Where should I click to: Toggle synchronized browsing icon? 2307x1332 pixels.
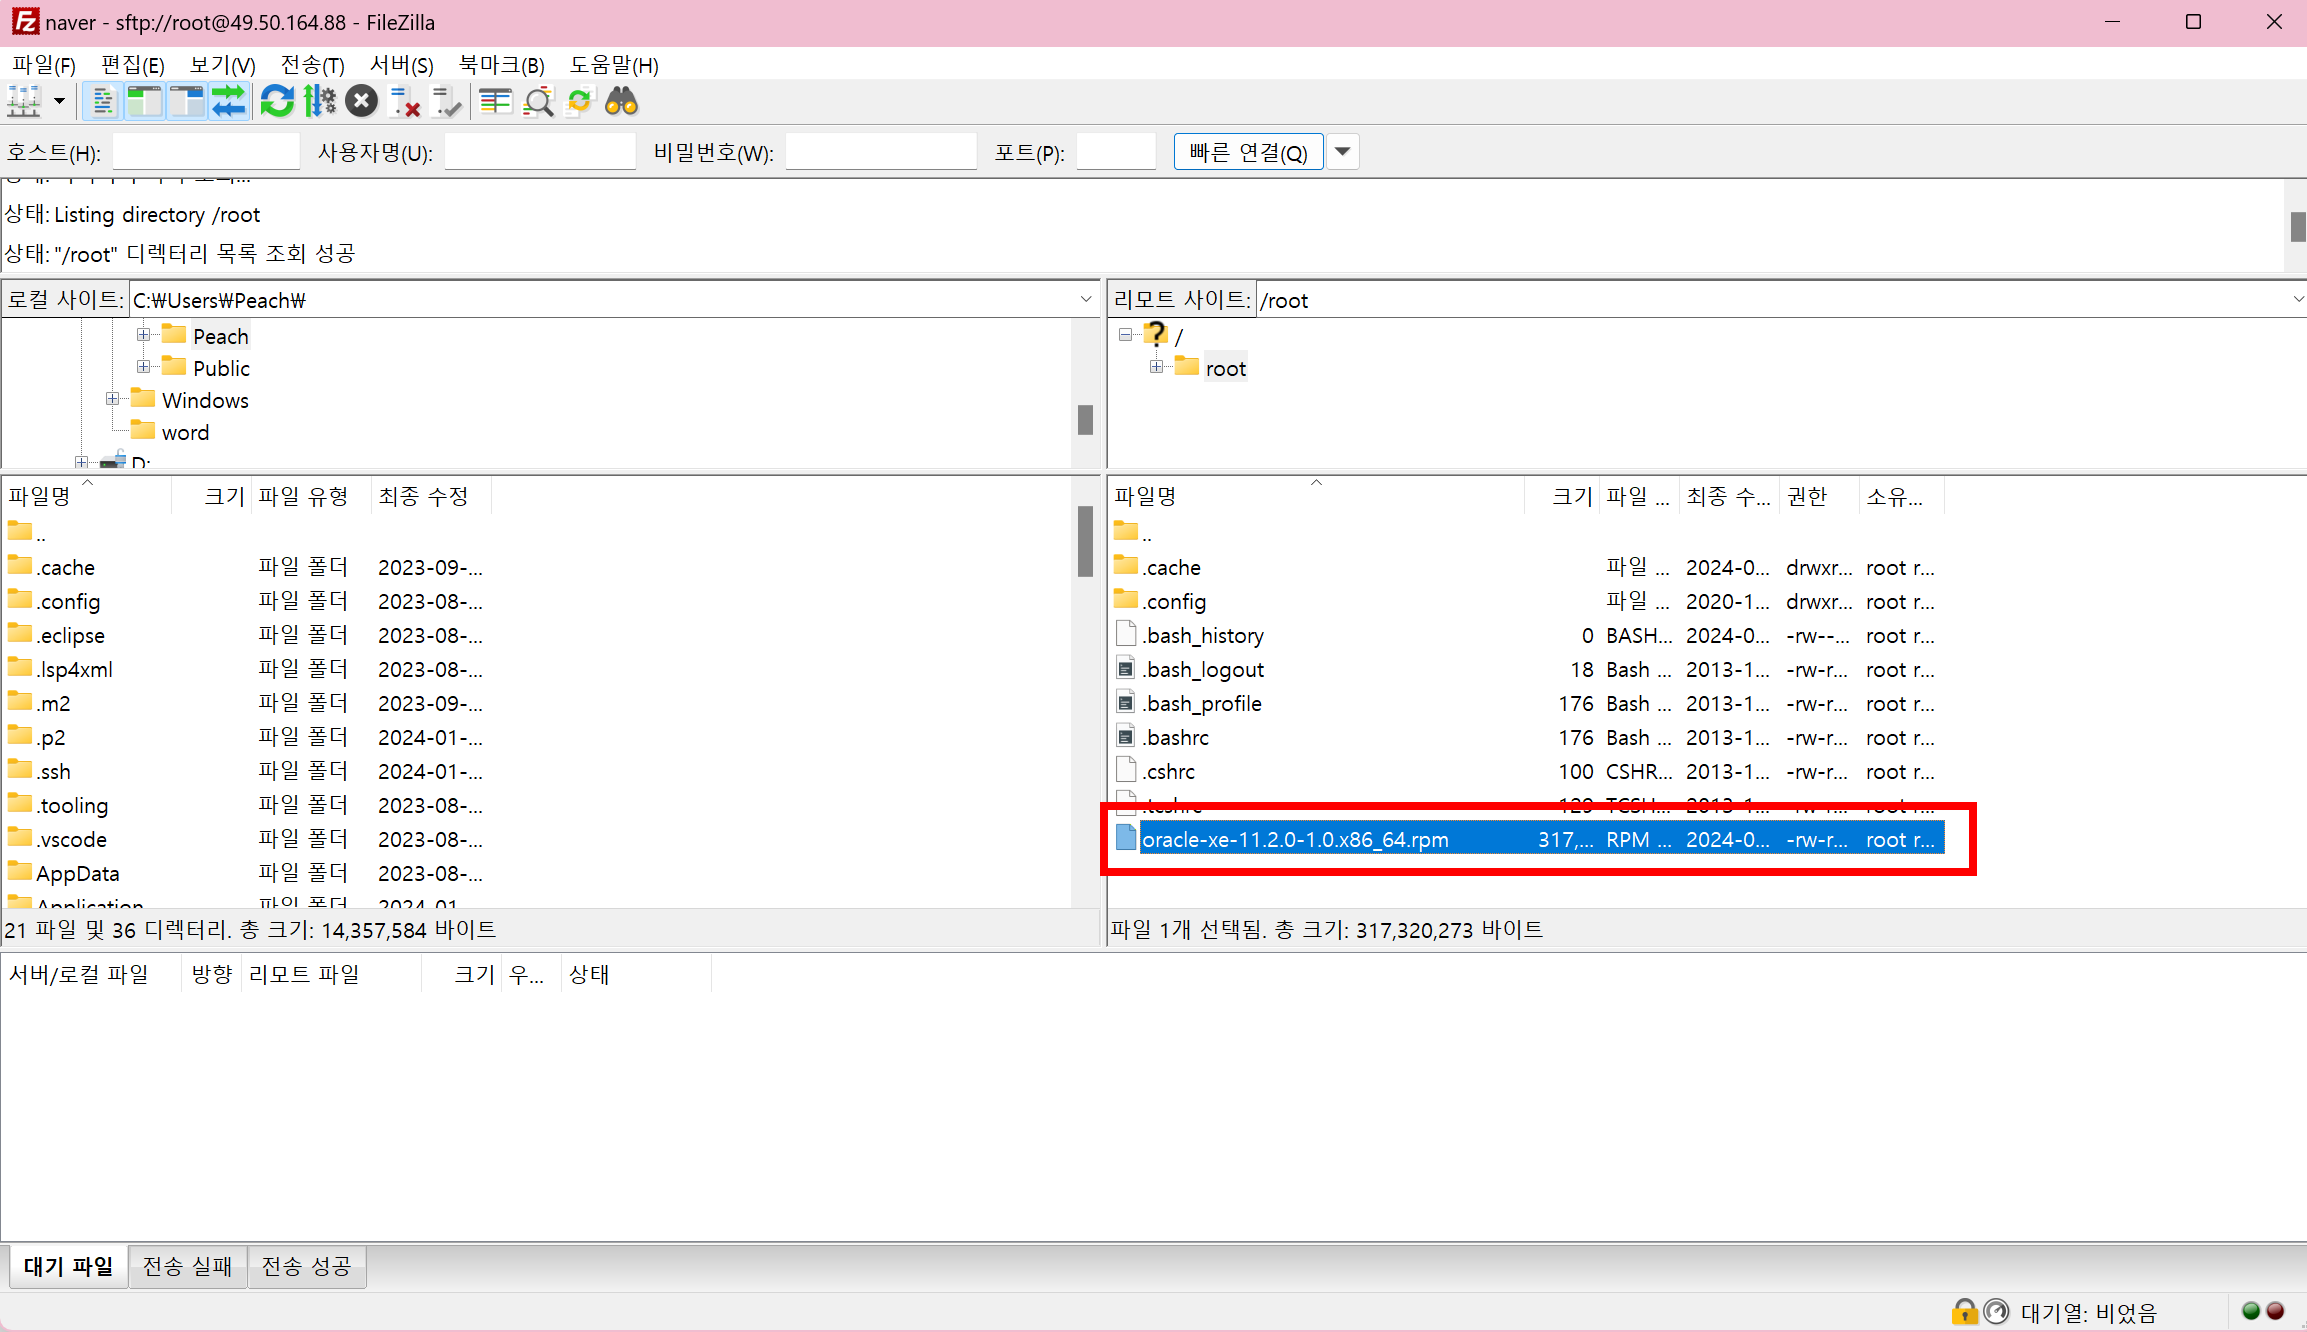coord(580,102)
